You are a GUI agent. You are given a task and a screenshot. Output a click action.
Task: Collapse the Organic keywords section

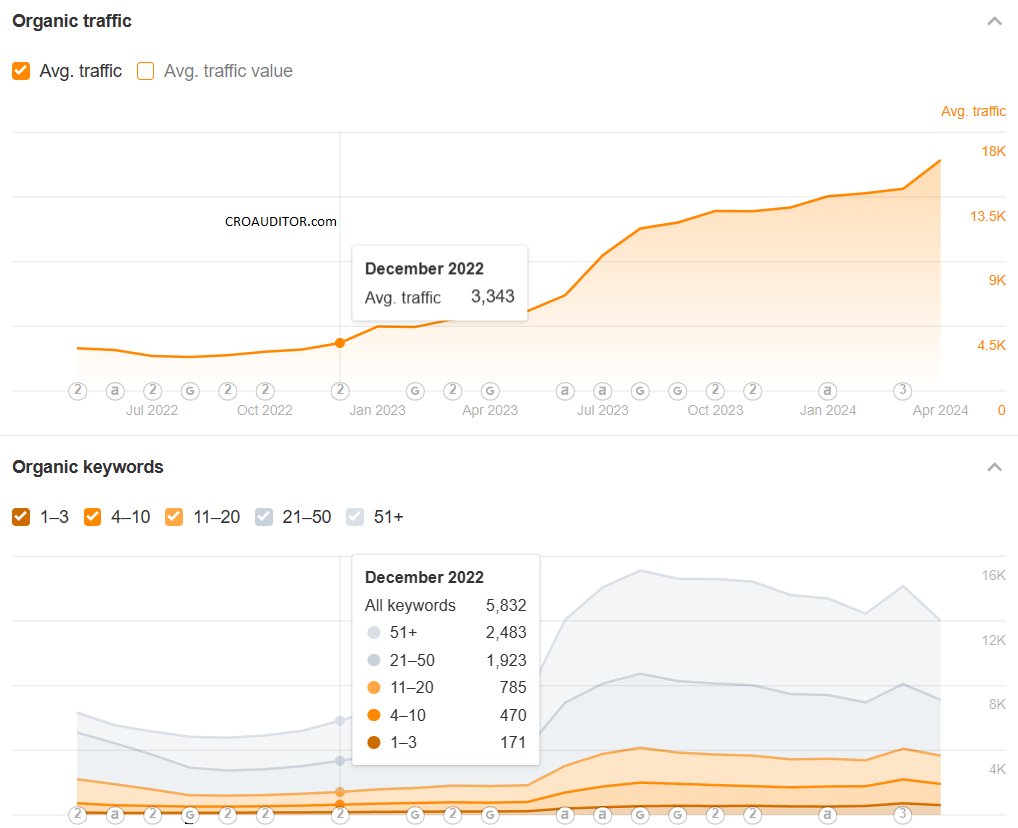995,466
